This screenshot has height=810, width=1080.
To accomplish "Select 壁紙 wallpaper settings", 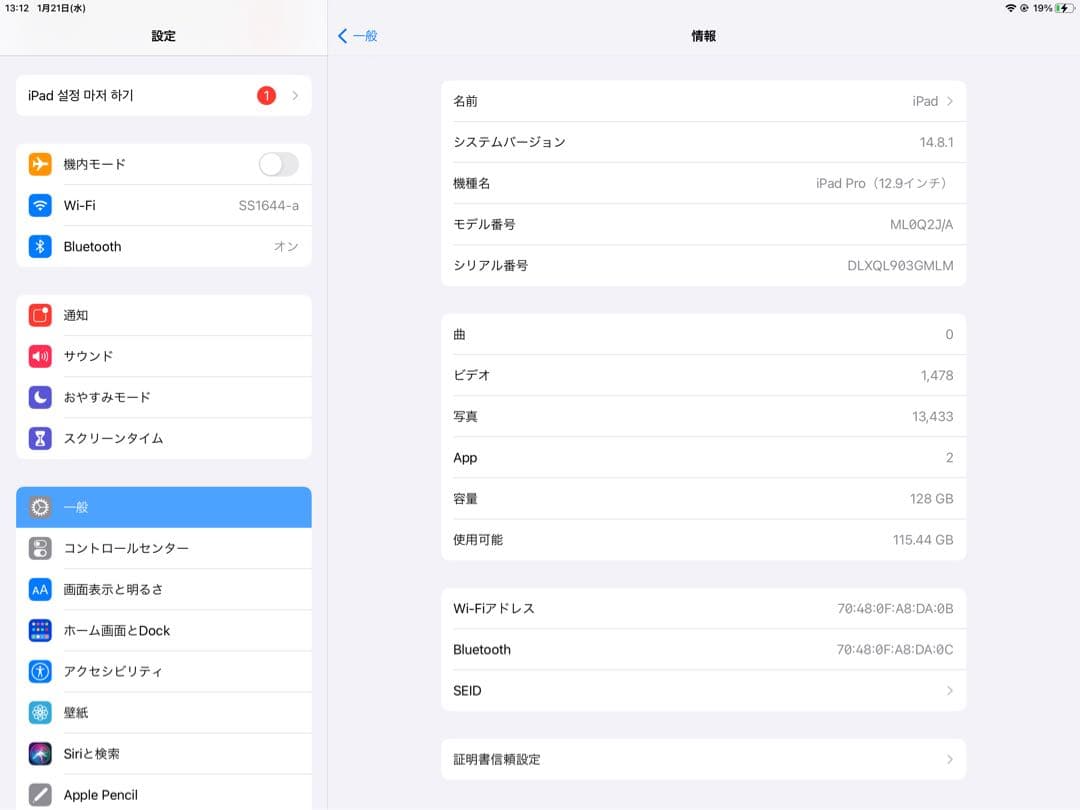I will 163,712.
